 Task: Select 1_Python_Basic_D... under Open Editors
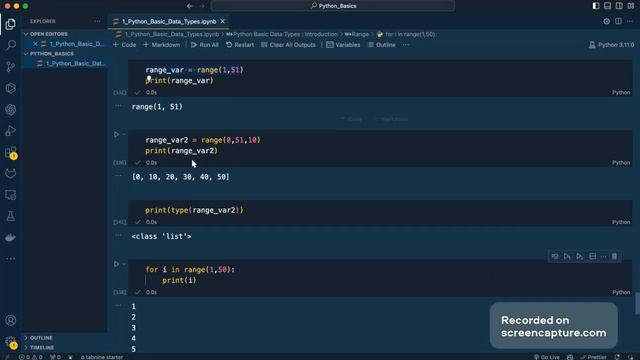[x=77, y=44]
